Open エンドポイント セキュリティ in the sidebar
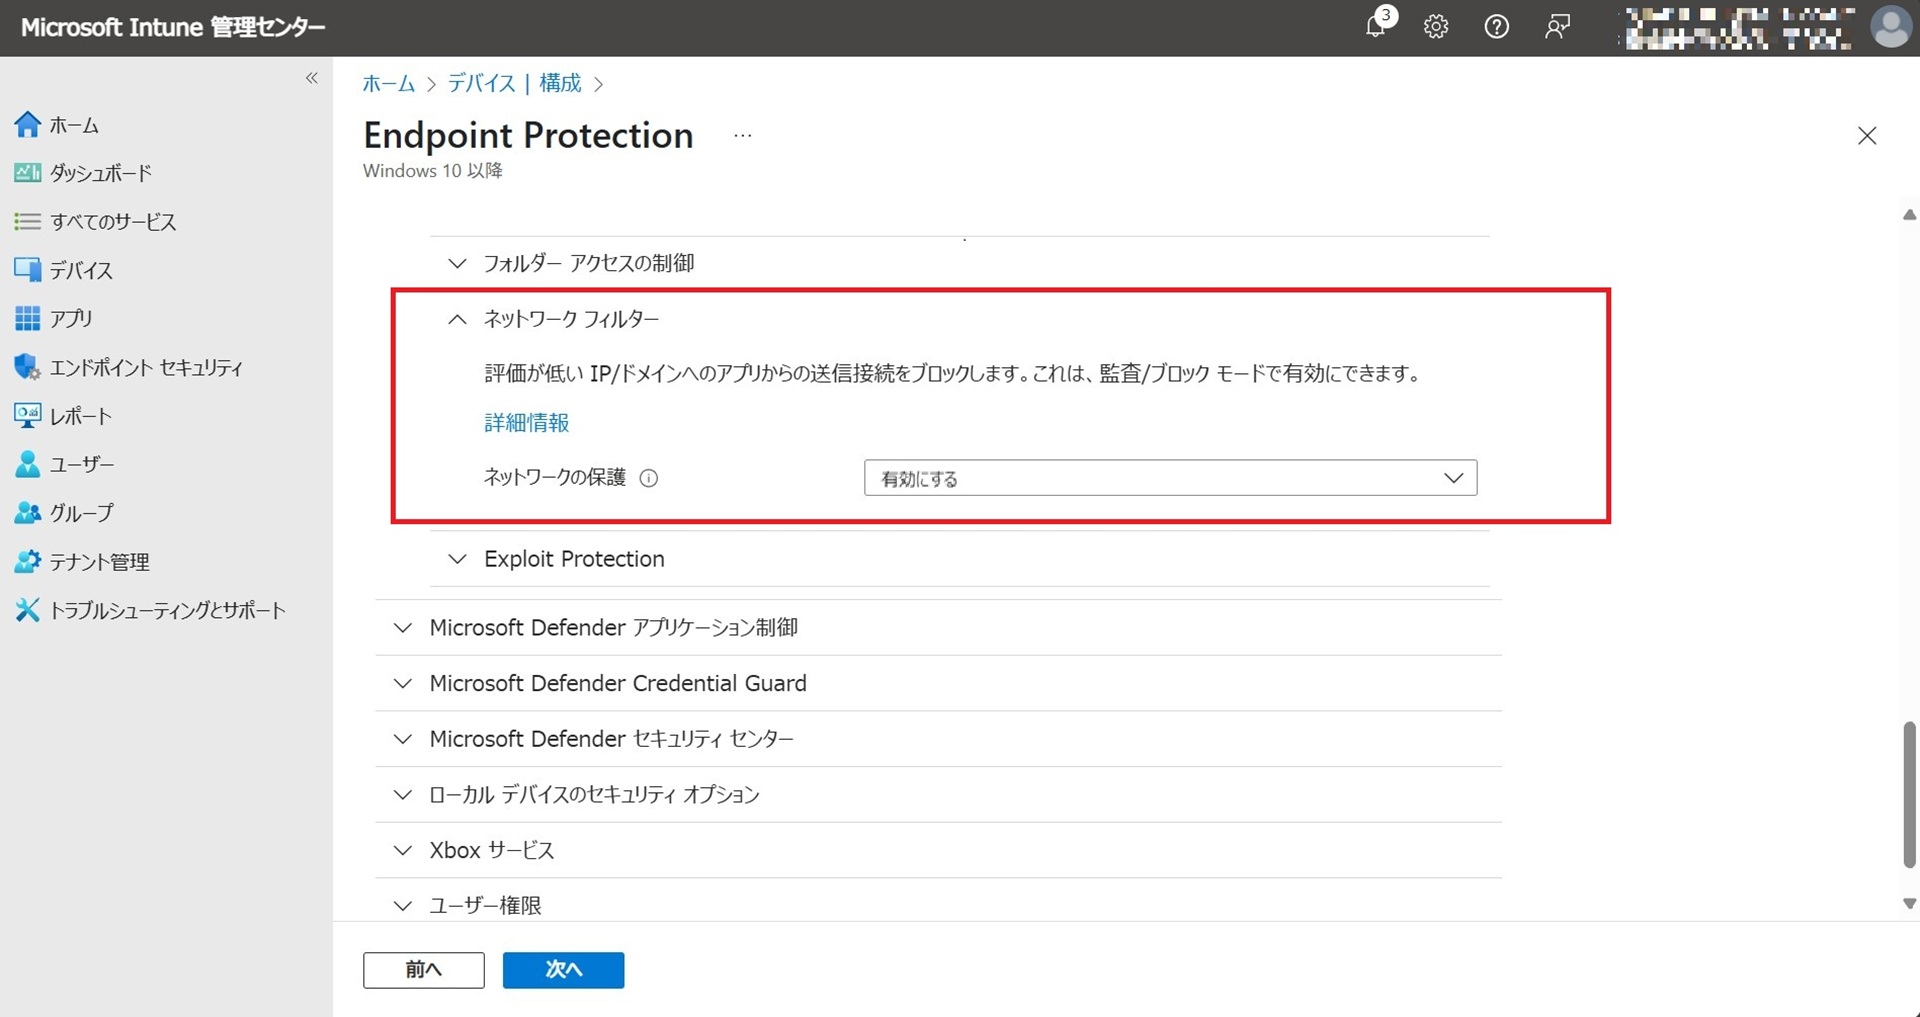The height and width of the screenshot is (1017, 1920). (x=146, y=367)
